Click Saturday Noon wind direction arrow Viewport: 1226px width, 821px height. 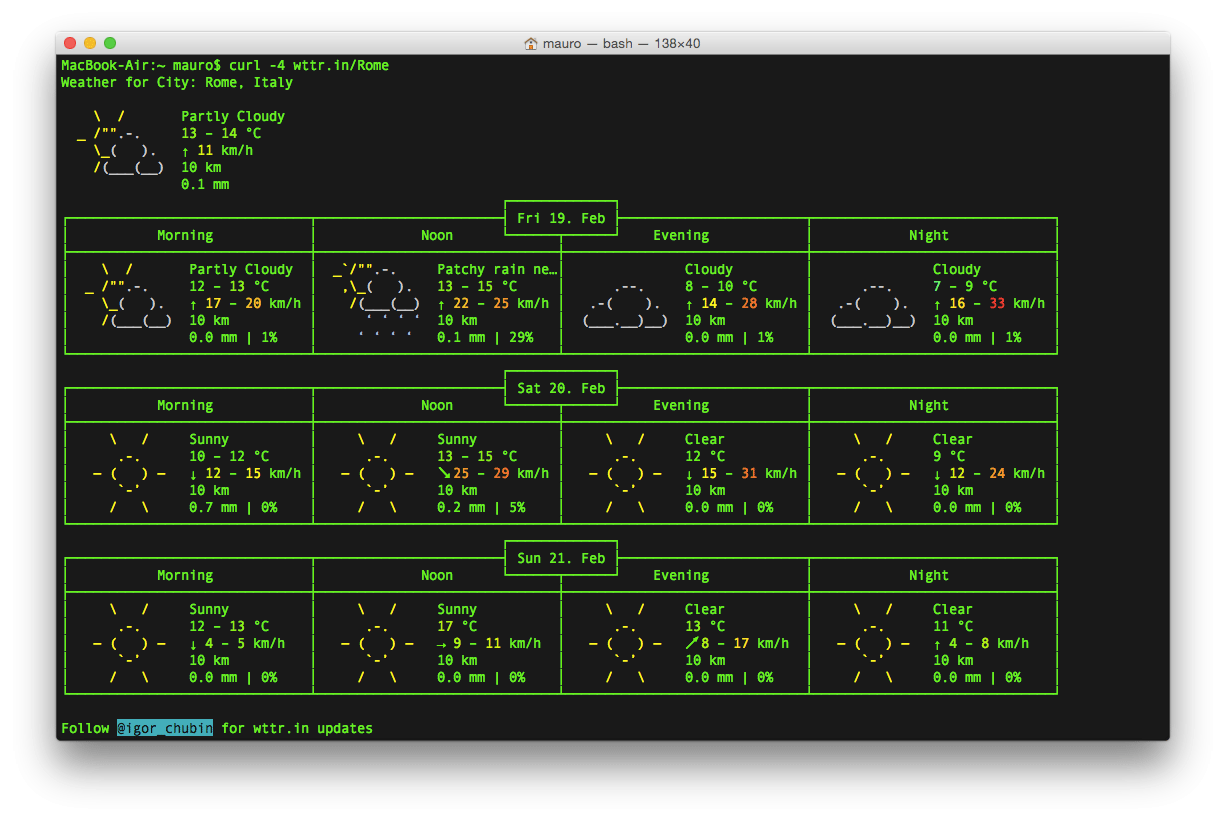[x=443, y=473]
